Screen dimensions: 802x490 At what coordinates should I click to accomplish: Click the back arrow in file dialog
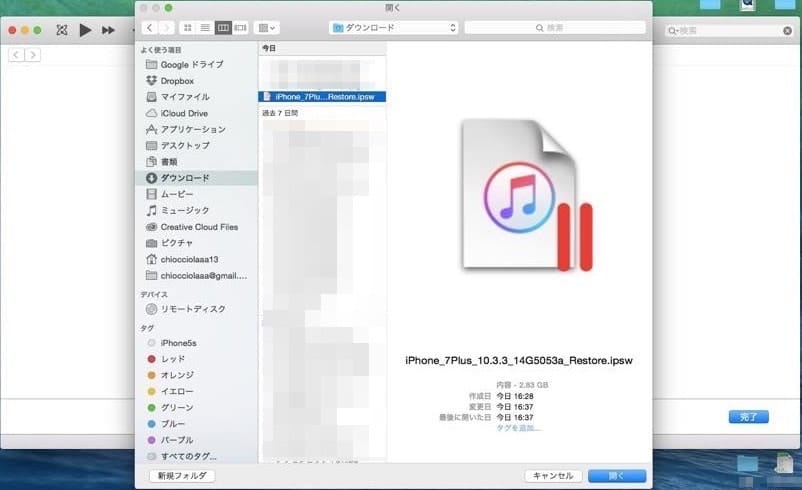[x=149, y=28]
